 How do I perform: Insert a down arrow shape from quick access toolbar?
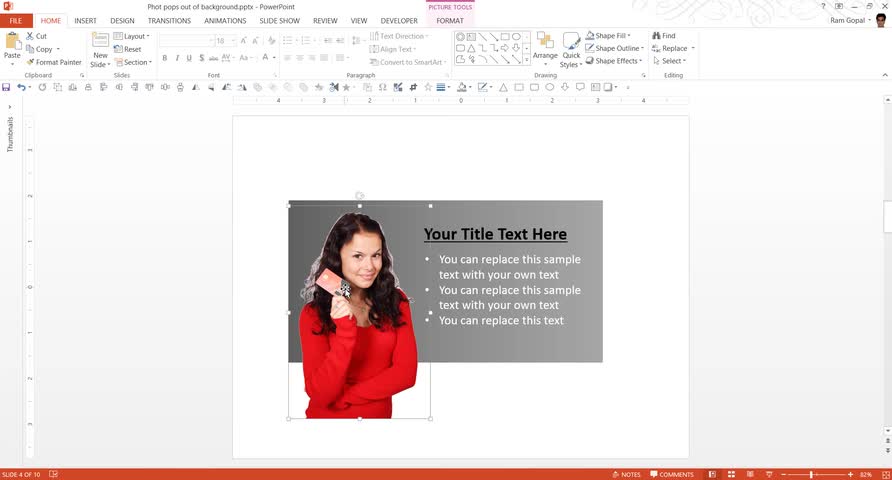click(x=565, y=87)
